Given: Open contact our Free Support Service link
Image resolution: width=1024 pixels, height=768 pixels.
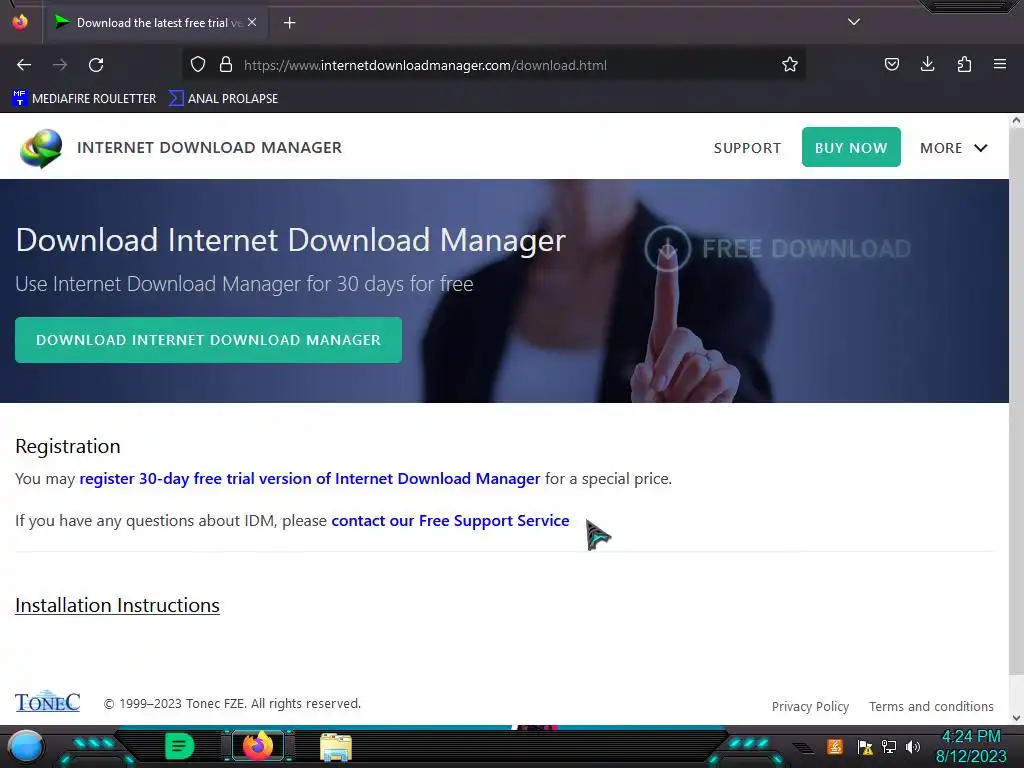Looking at the screenshot, I should click(x=450, y=520).
